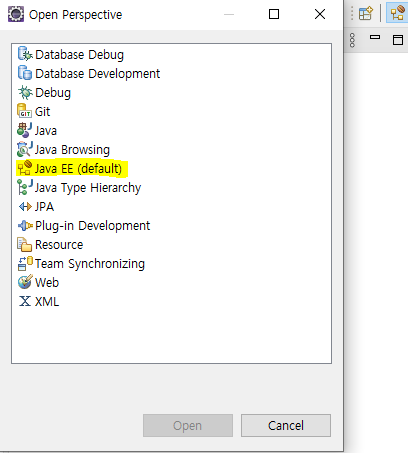
Task: Click the Cancel button
Action: coord(286,425)
